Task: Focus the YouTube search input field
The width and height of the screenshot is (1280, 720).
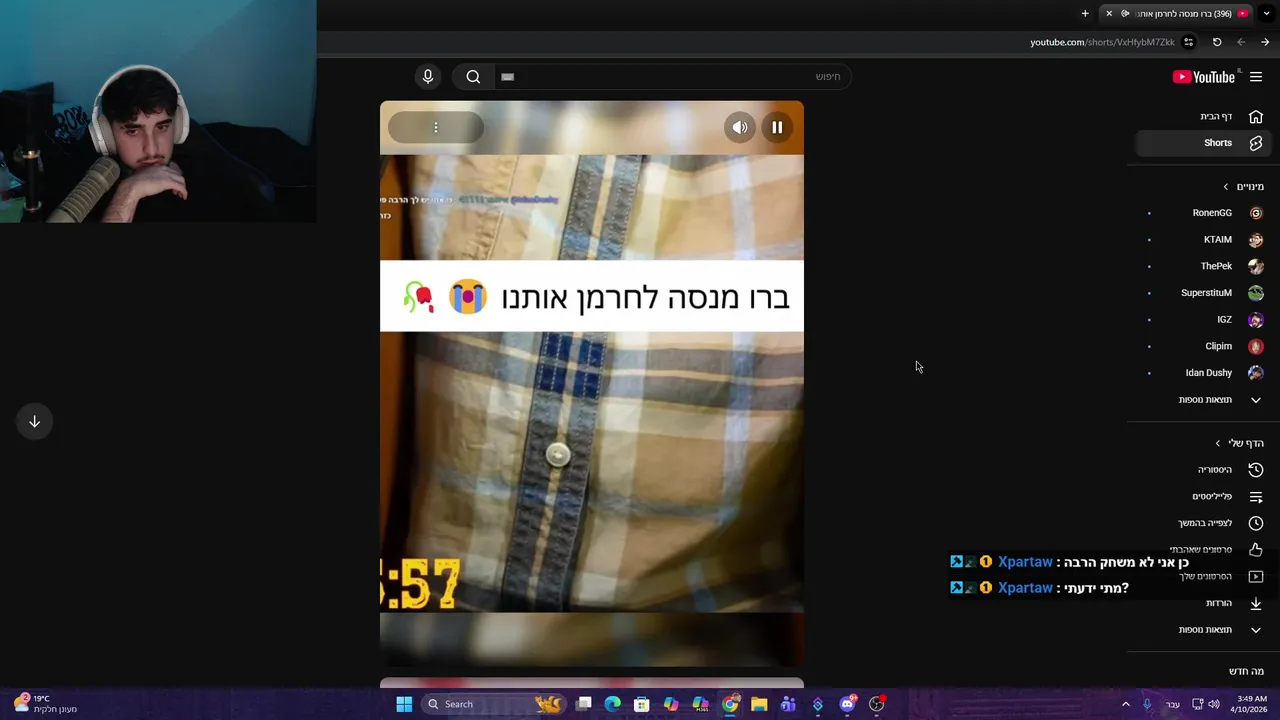Action: pos(672,76)
